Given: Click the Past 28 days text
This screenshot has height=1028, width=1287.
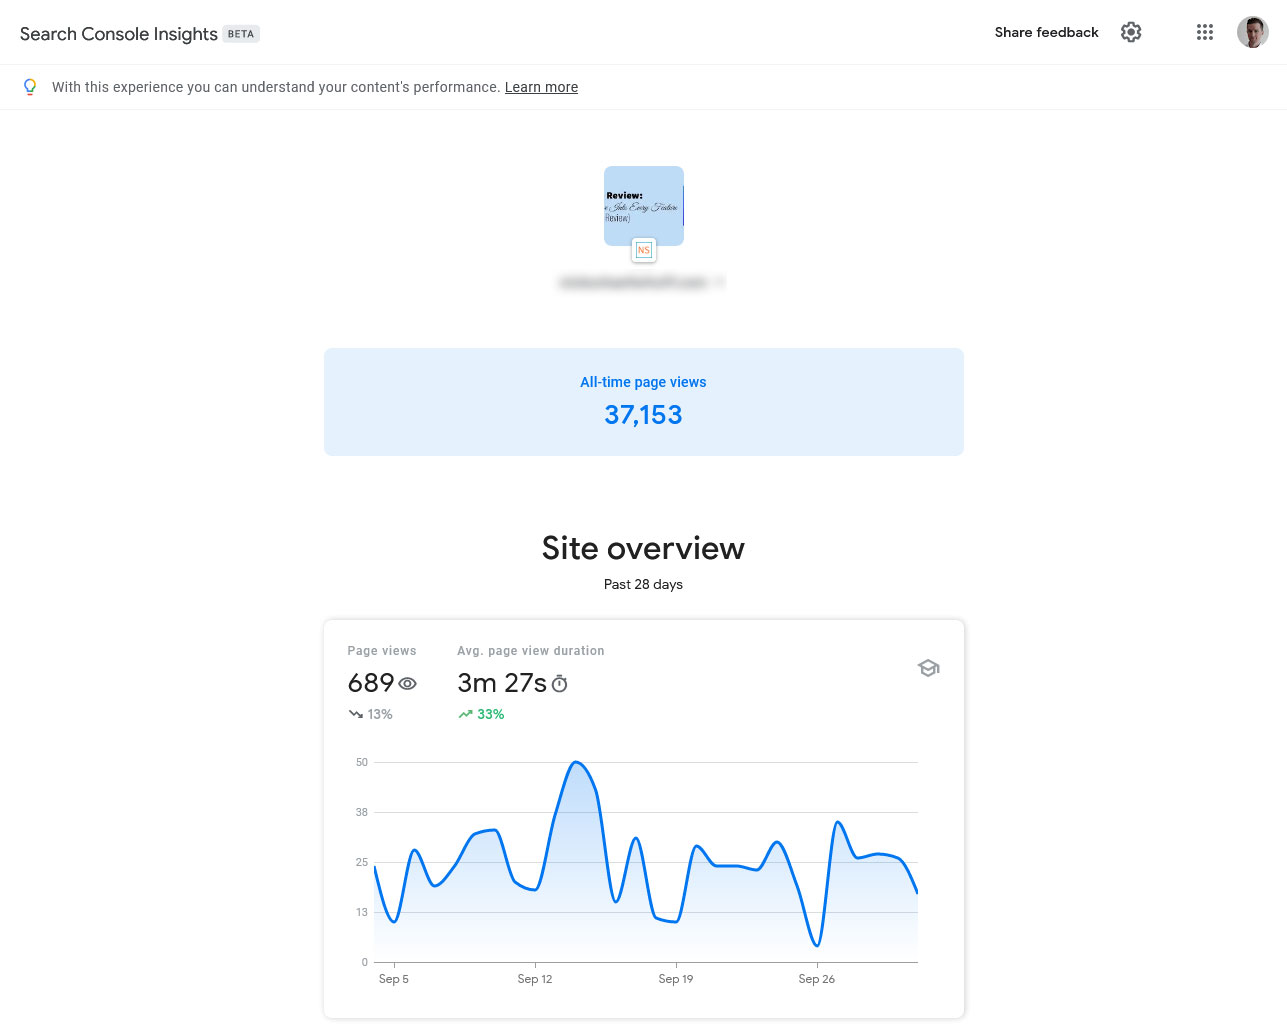Looking at the screenshot, I should coord(643,584).
